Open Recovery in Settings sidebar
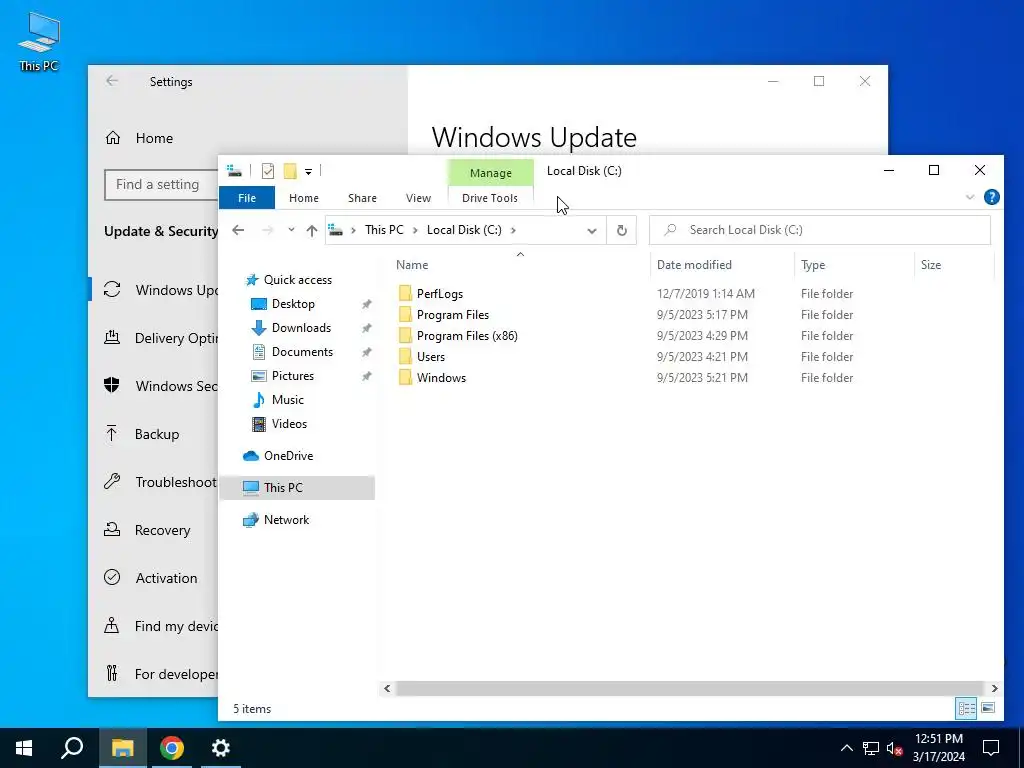 tap(163, 530)
